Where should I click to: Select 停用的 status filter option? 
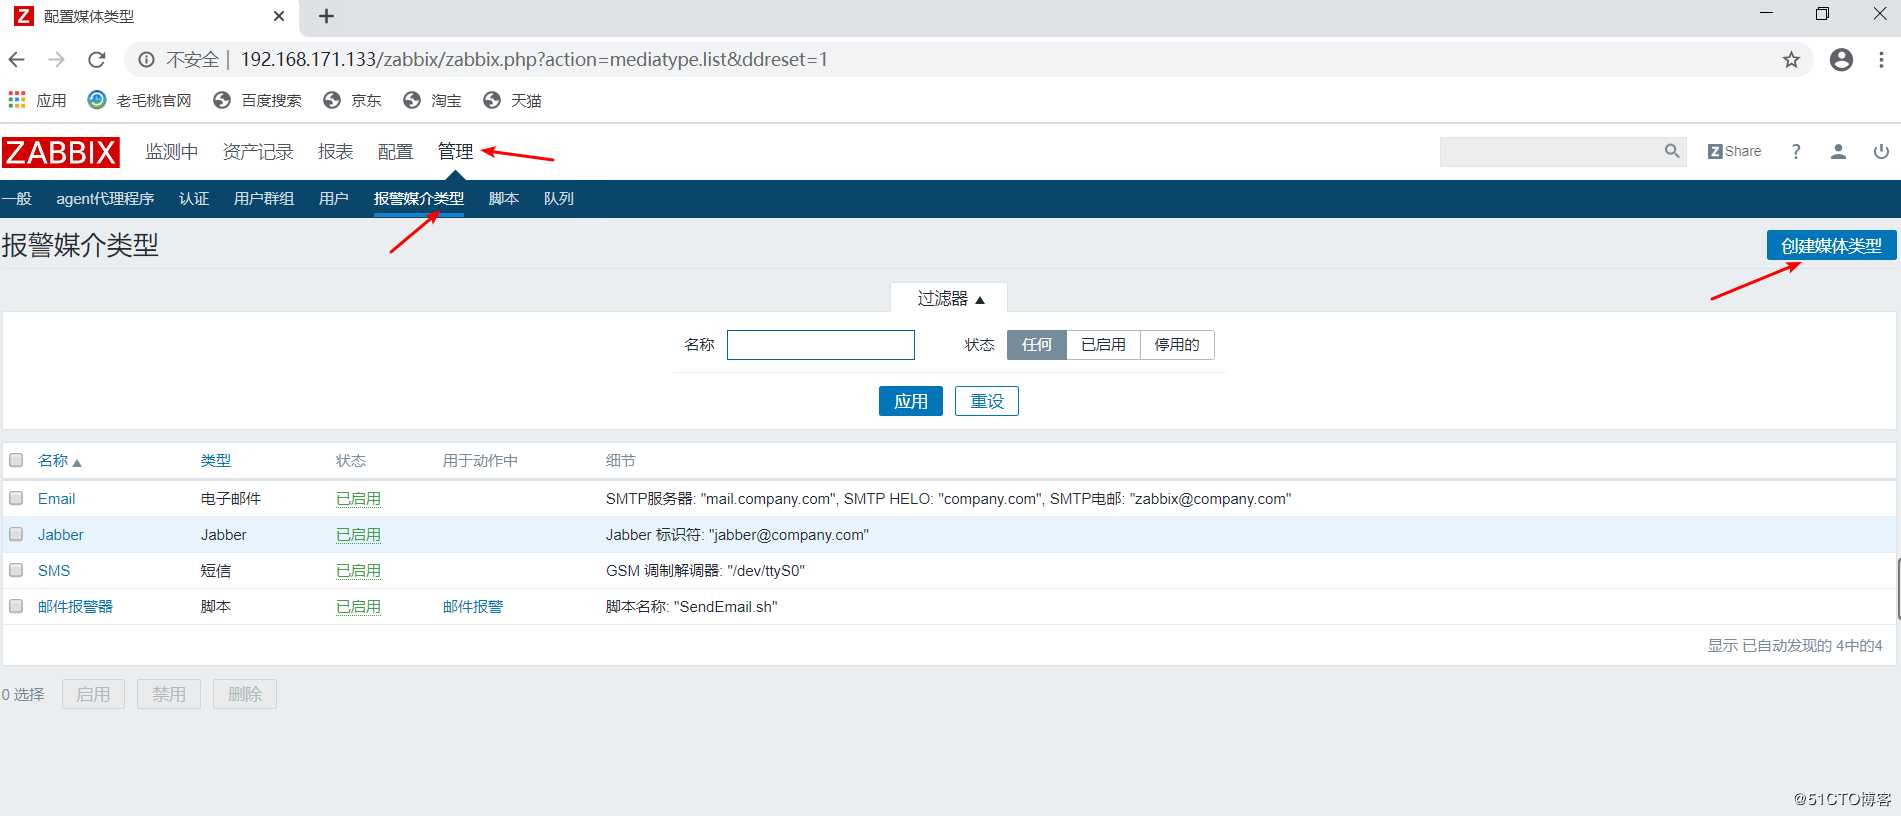pos(1177,345)
